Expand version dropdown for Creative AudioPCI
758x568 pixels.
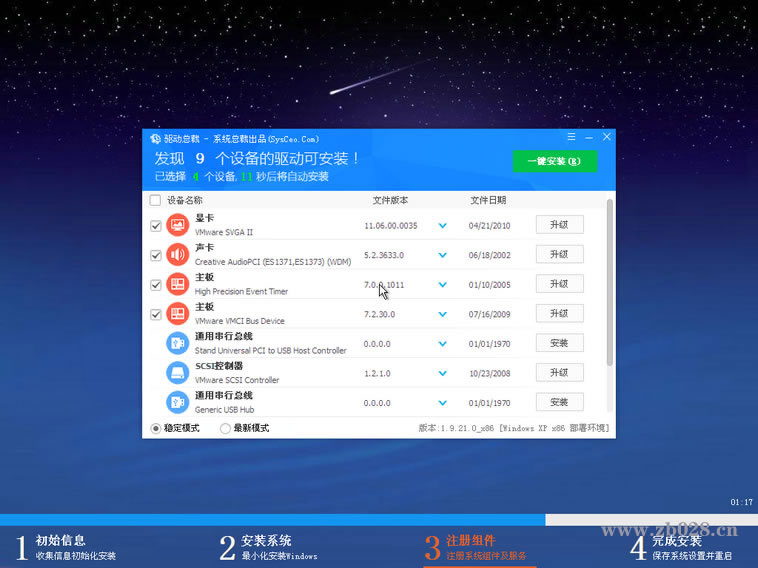pyautogui.click(x=442, y=255)
